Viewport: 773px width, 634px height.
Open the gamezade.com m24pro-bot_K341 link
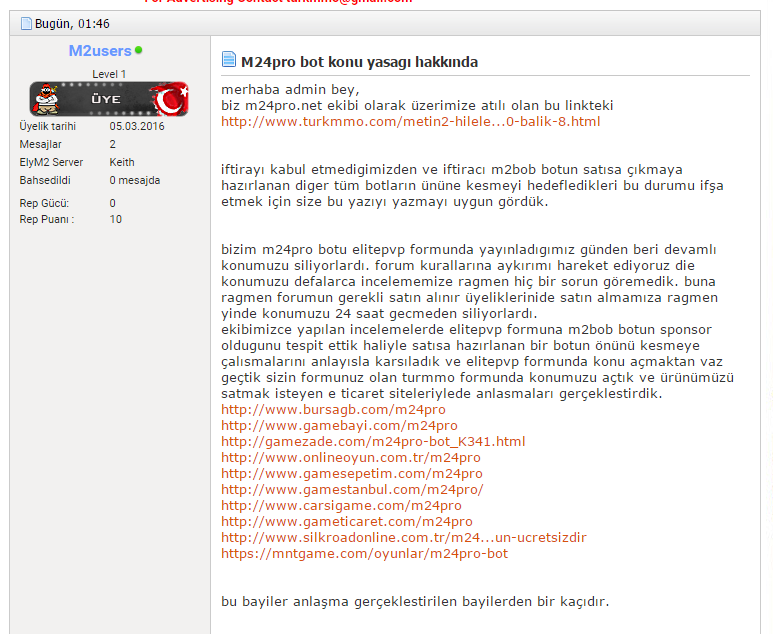tap(373, 441)
